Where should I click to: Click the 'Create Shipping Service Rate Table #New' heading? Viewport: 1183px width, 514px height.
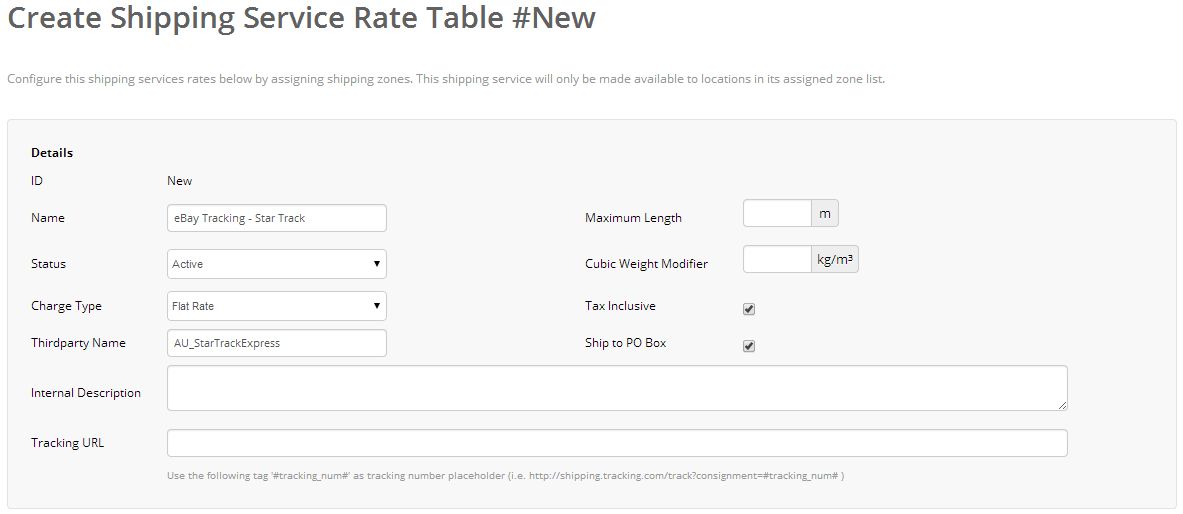301,18
